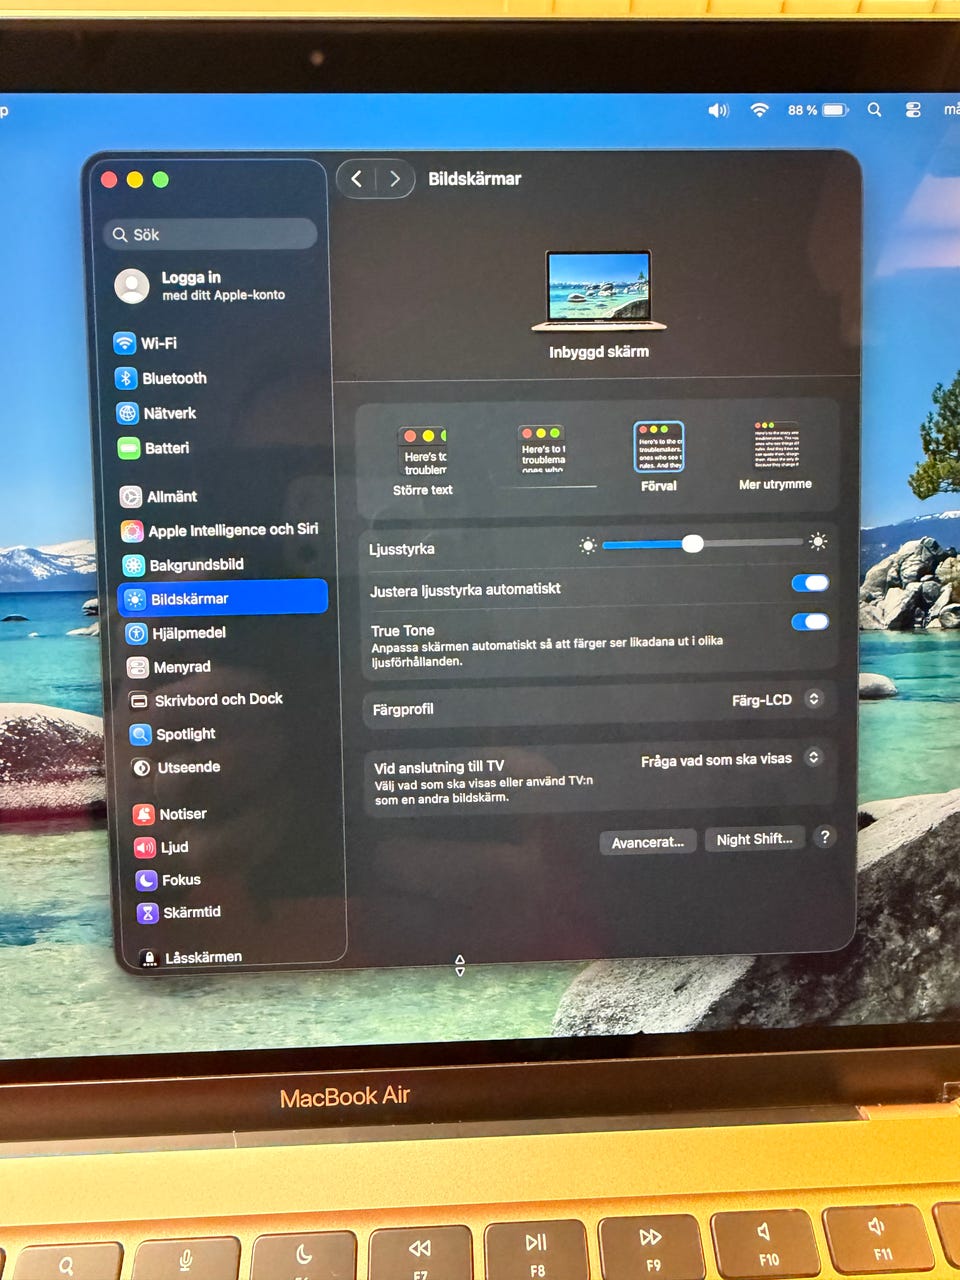Click the Allmänt gear icon
The image size is (960, 1280).
point(131,496)
